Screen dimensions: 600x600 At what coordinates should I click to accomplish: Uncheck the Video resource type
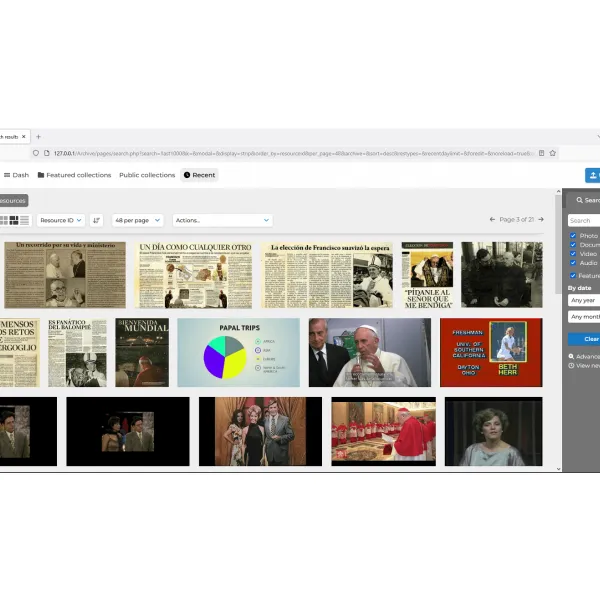[573, 254]
